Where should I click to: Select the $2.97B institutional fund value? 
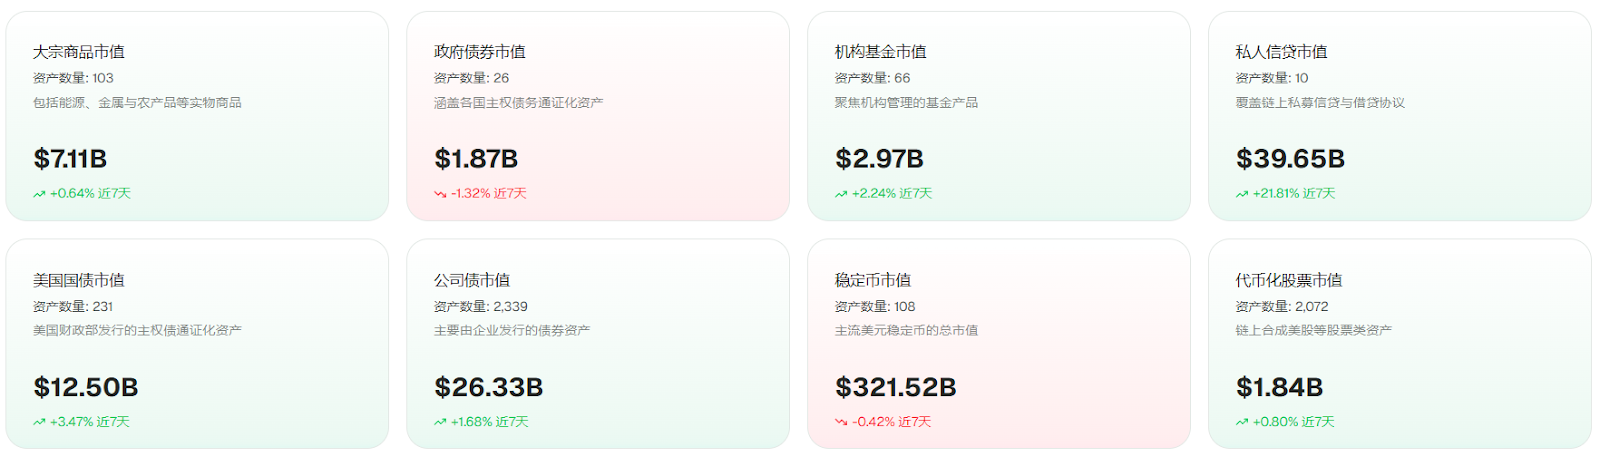[x=879, y=159]
